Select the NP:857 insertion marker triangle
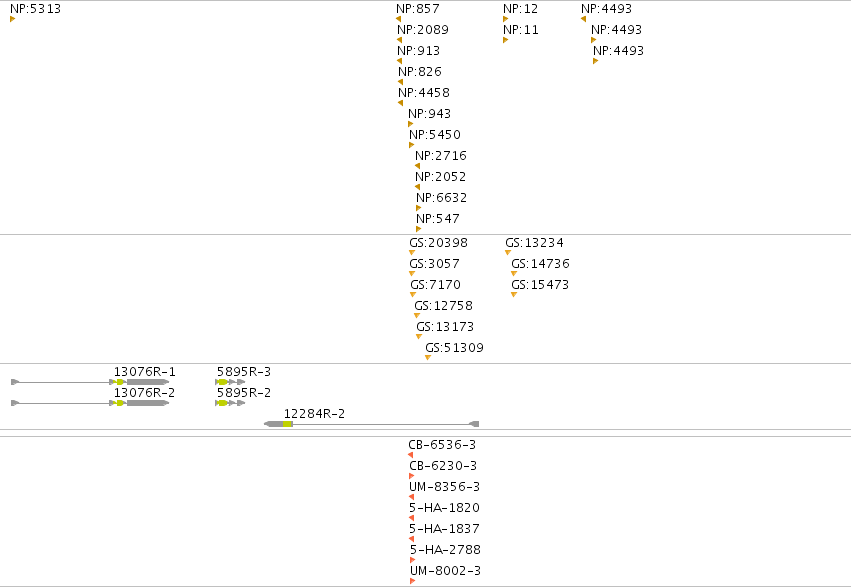 398,20
